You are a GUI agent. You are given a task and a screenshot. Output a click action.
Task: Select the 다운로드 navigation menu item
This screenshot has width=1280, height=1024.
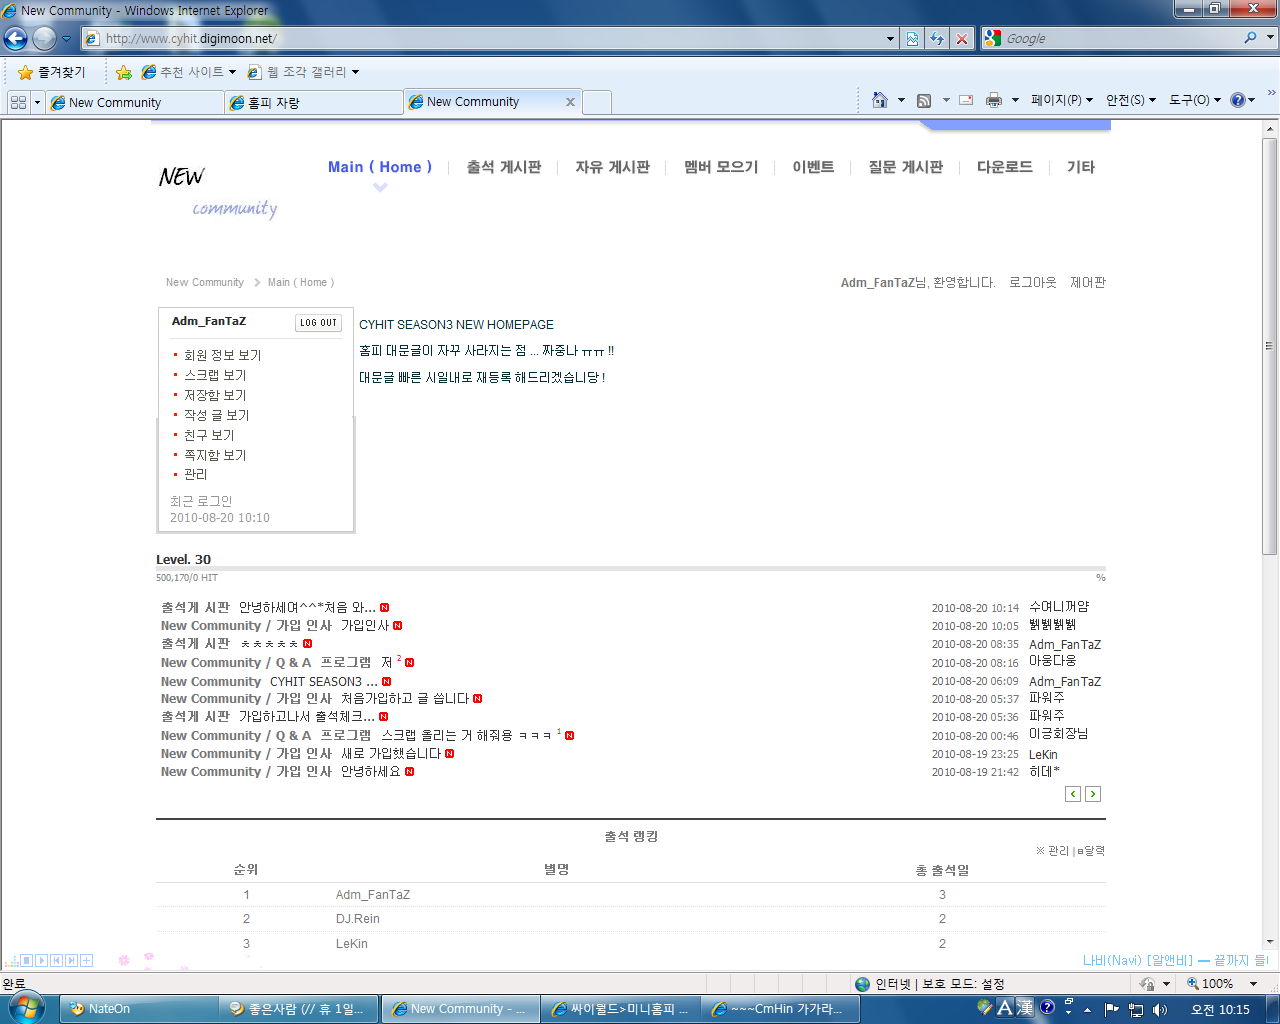1004,167
